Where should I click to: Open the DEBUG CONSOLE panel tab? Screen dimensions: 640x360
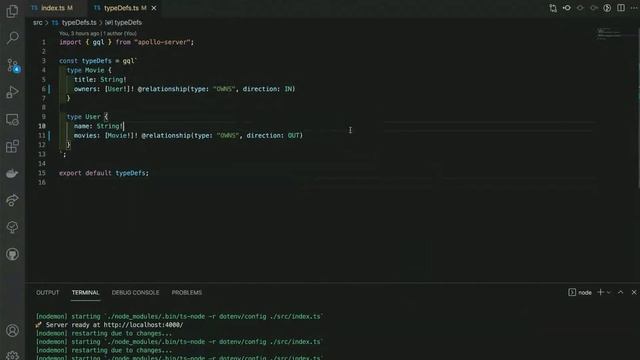pos(136,293)
